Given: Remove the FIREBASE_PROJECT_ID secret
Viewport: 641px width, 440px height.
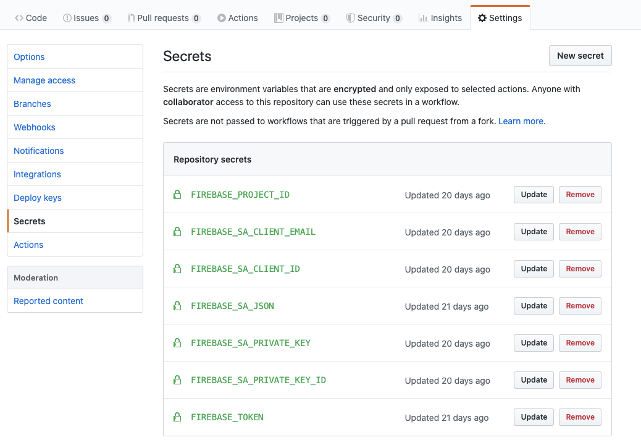Looking at the screenshot, I should pos(580,195).
